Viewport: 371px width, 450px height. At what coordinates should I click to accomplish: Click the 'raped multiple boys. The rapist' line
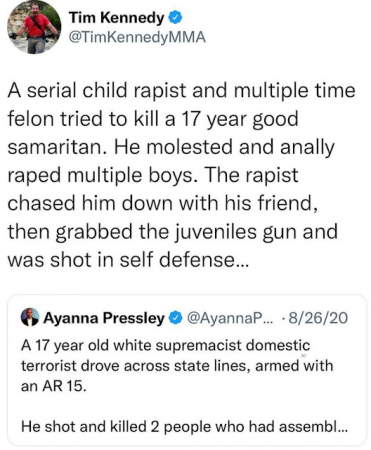point(153,176)
